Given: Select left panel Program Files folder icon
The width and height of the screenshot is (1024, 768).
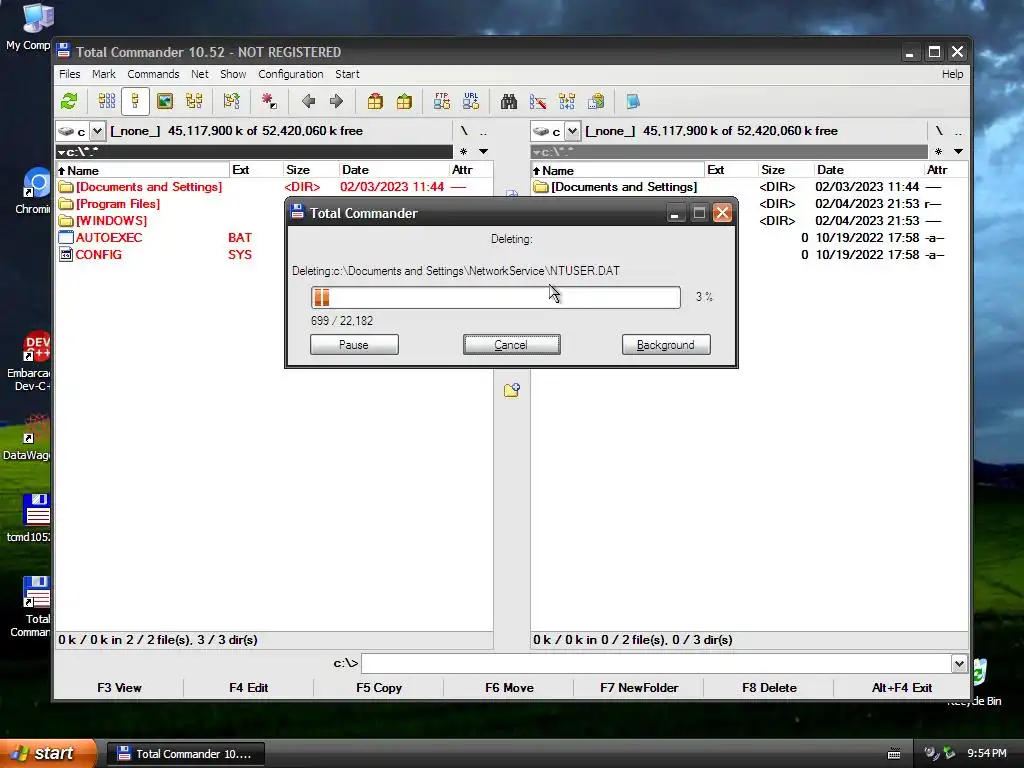Looking at the screenshot, I should pos(65,204).
